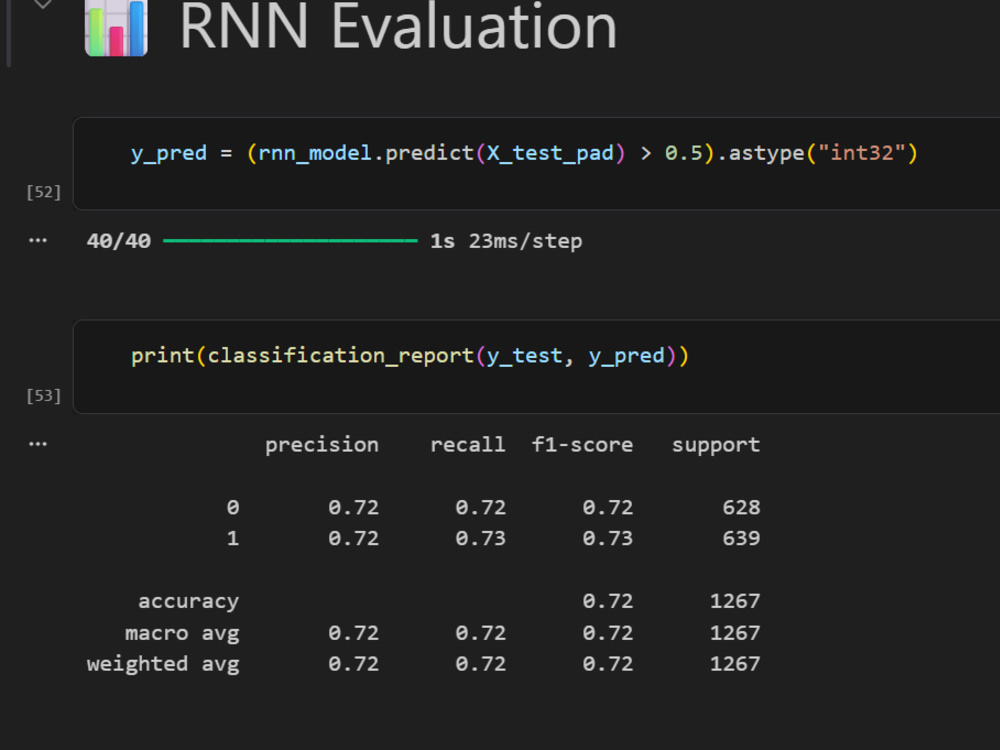This screenshot has width=1000, height=750.
Task: Click the "int32" string in code
Action: [862, 153]
